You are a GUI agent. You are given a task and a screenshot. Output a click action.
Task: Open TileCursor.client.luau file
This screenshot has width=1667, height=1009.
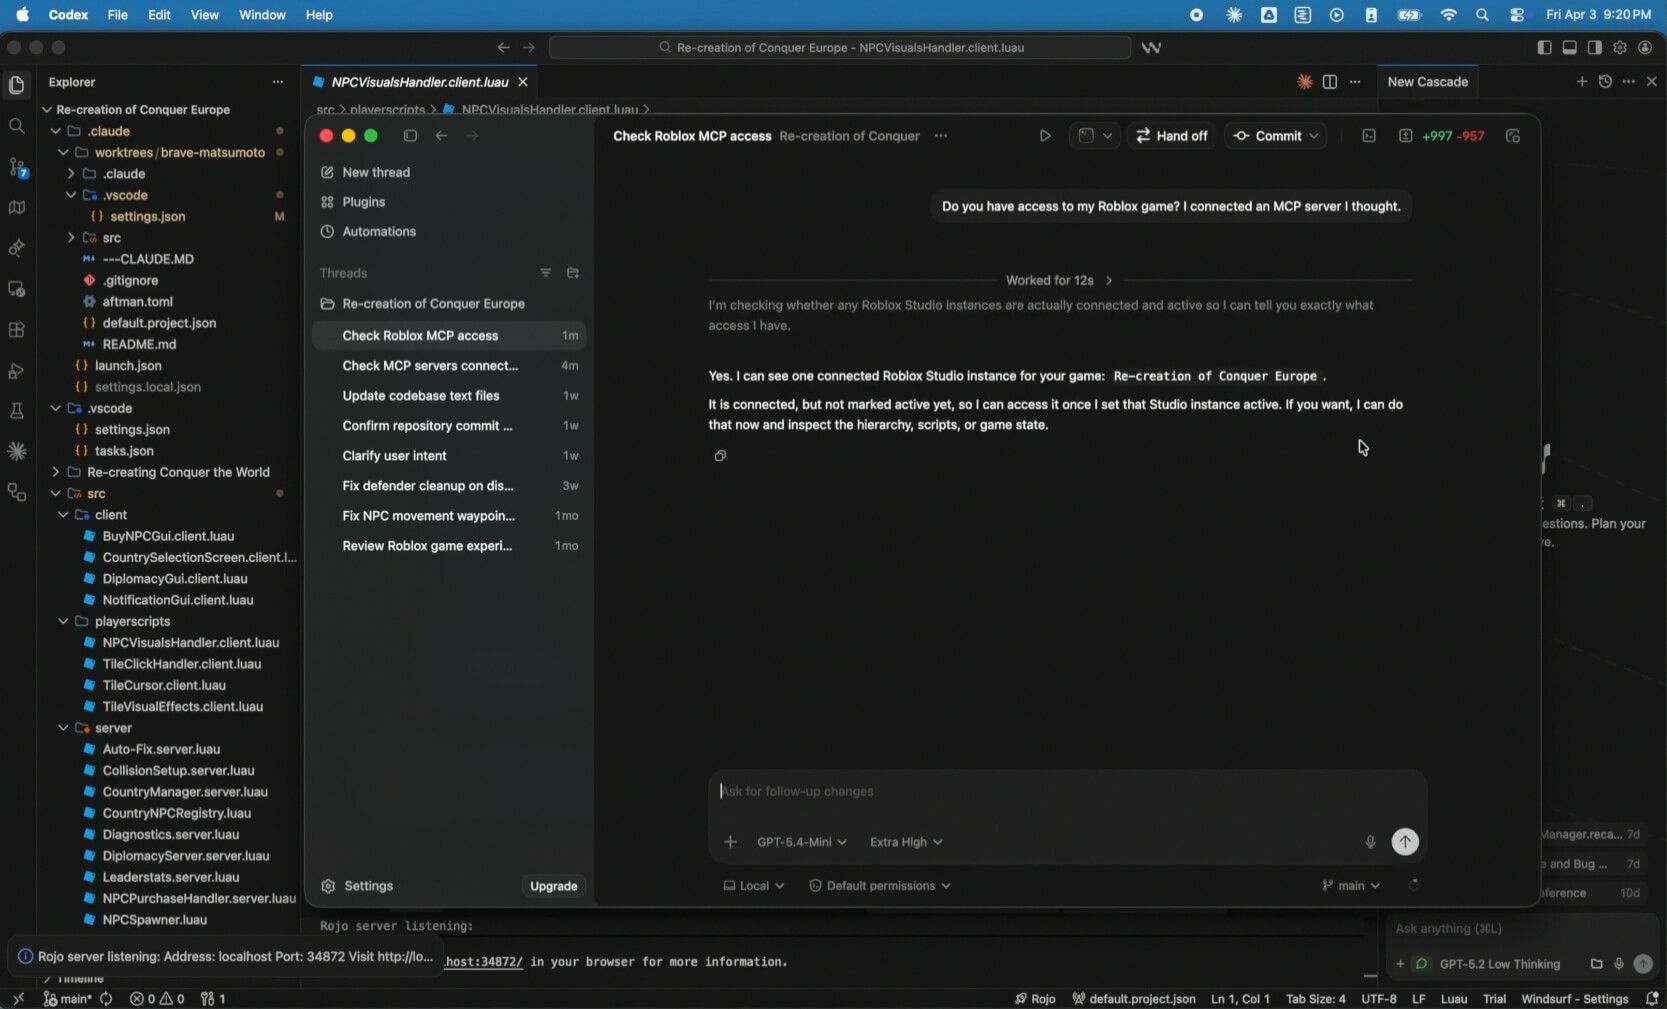tap(164, 686)
